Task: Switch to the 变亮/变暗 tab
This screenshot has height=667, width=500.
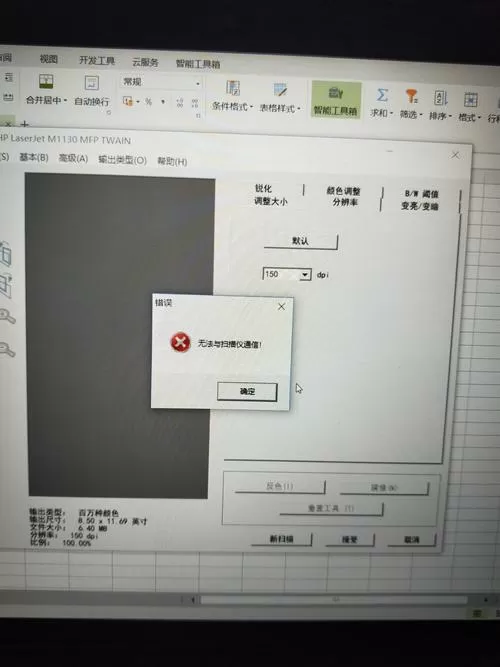Action: coord(419,206)
